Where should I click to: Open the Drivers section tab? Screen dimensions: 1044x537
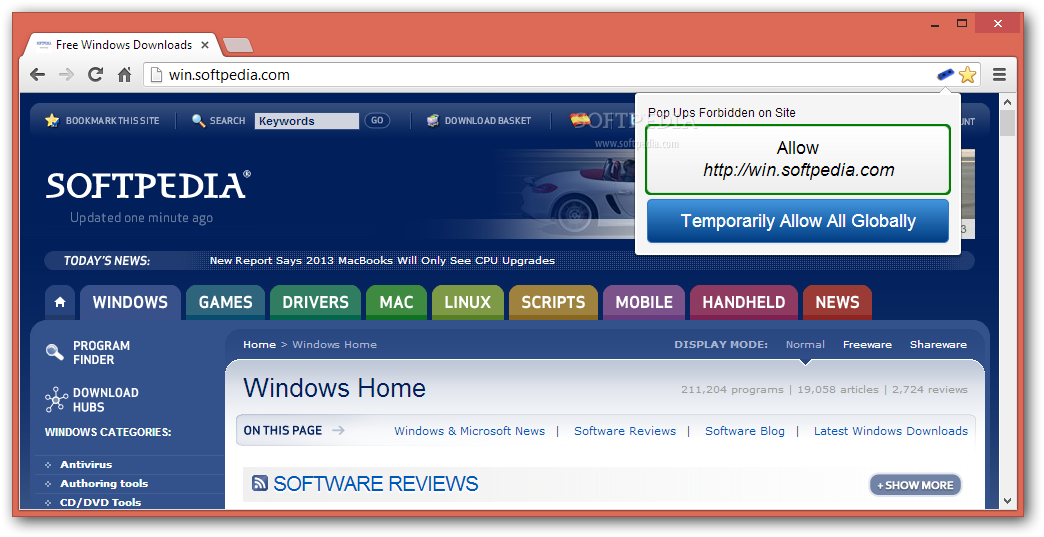point(316,302)
